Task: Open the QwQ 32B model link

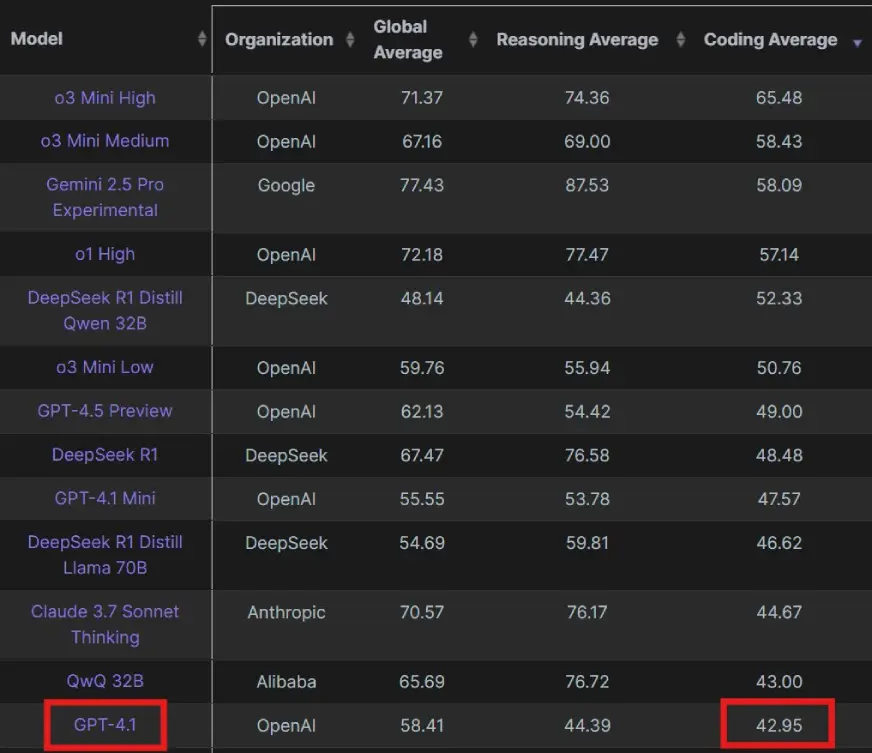Action: tap(105, 681)
